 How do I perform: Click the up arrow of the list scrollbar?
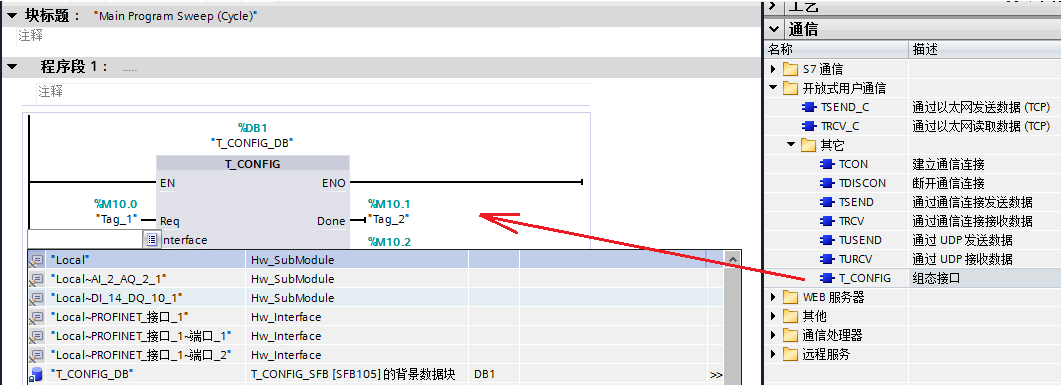pyautogui.click(x=732, y=258)
